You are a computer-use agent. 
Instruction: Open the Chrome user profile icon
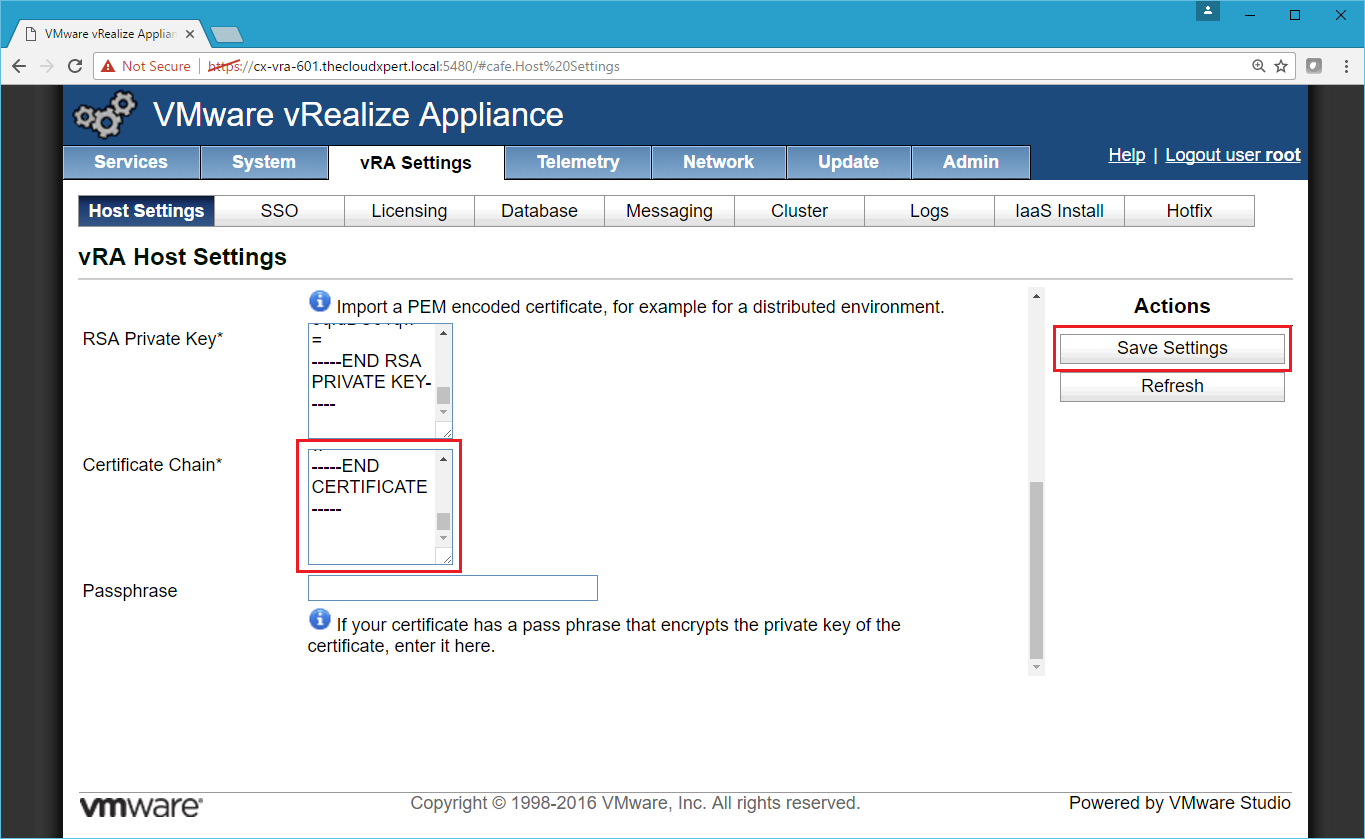1209,12
